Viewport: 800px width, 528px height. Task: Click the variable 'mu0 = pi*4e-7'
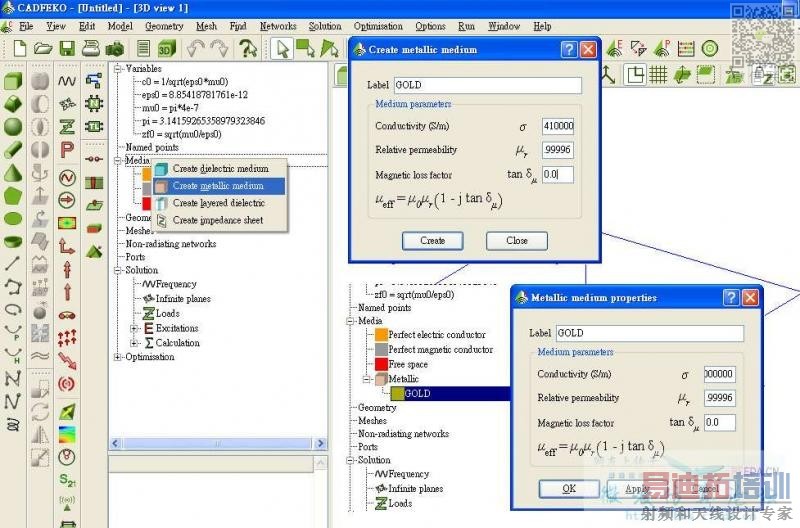point(170,108)
